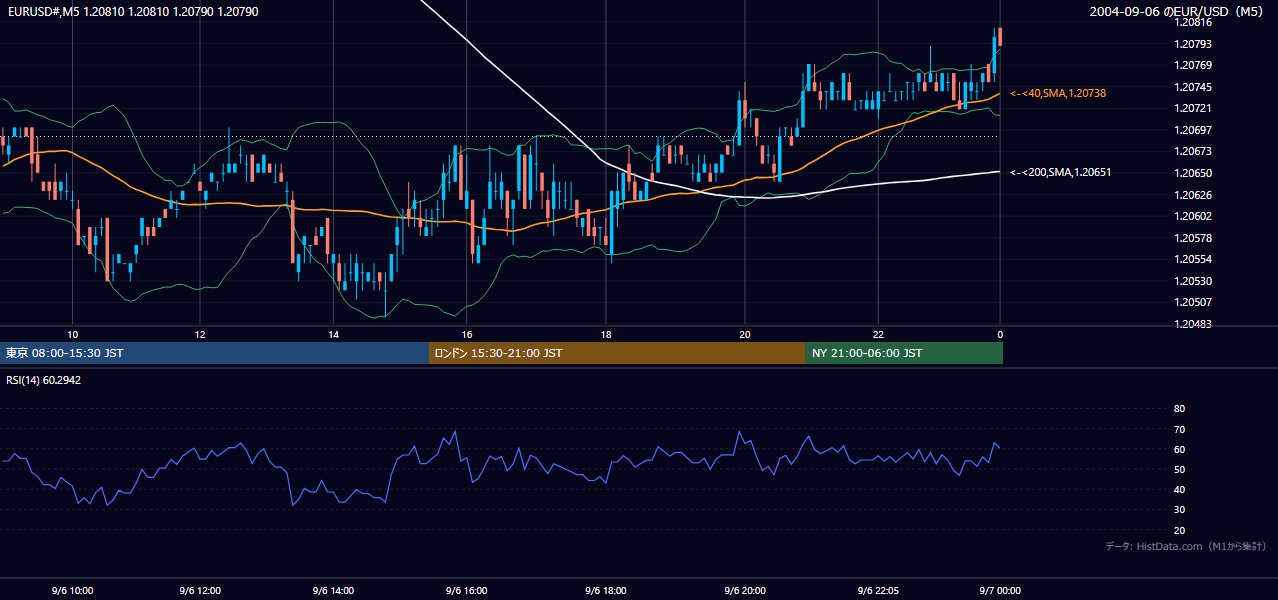Click the 9/6 22:05 time label
1278x600 pixels.
(x=878, y=590)
